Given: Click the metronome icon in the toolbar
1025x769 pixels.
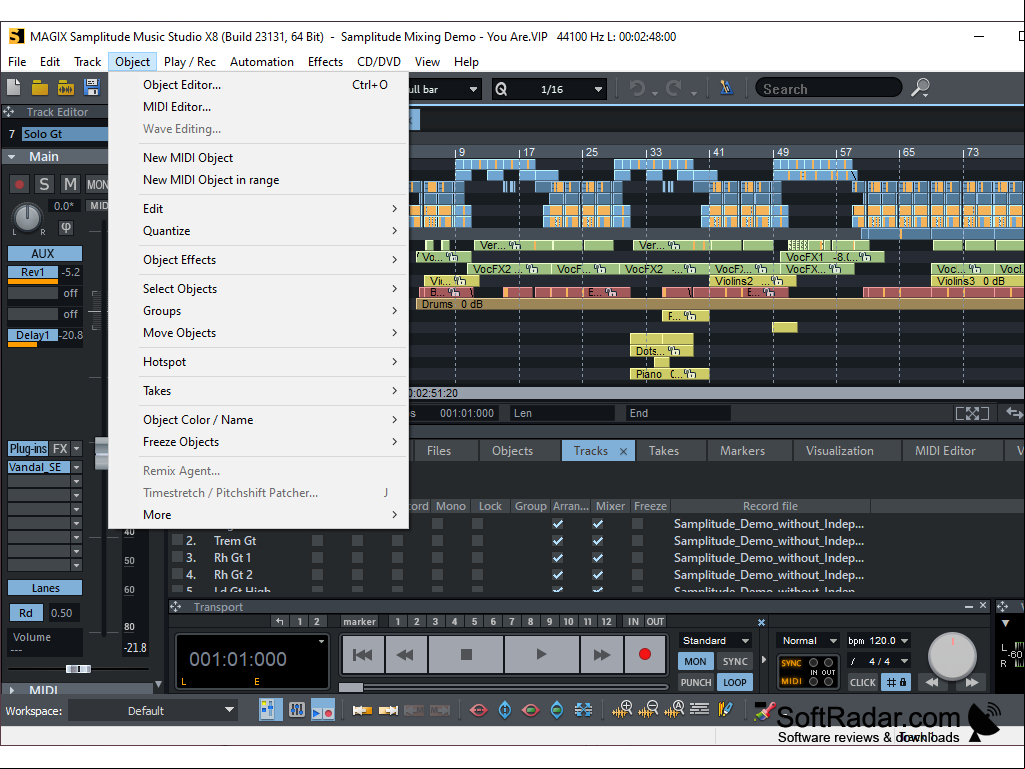Looking at the screenshot, I should tap(726, 88).
